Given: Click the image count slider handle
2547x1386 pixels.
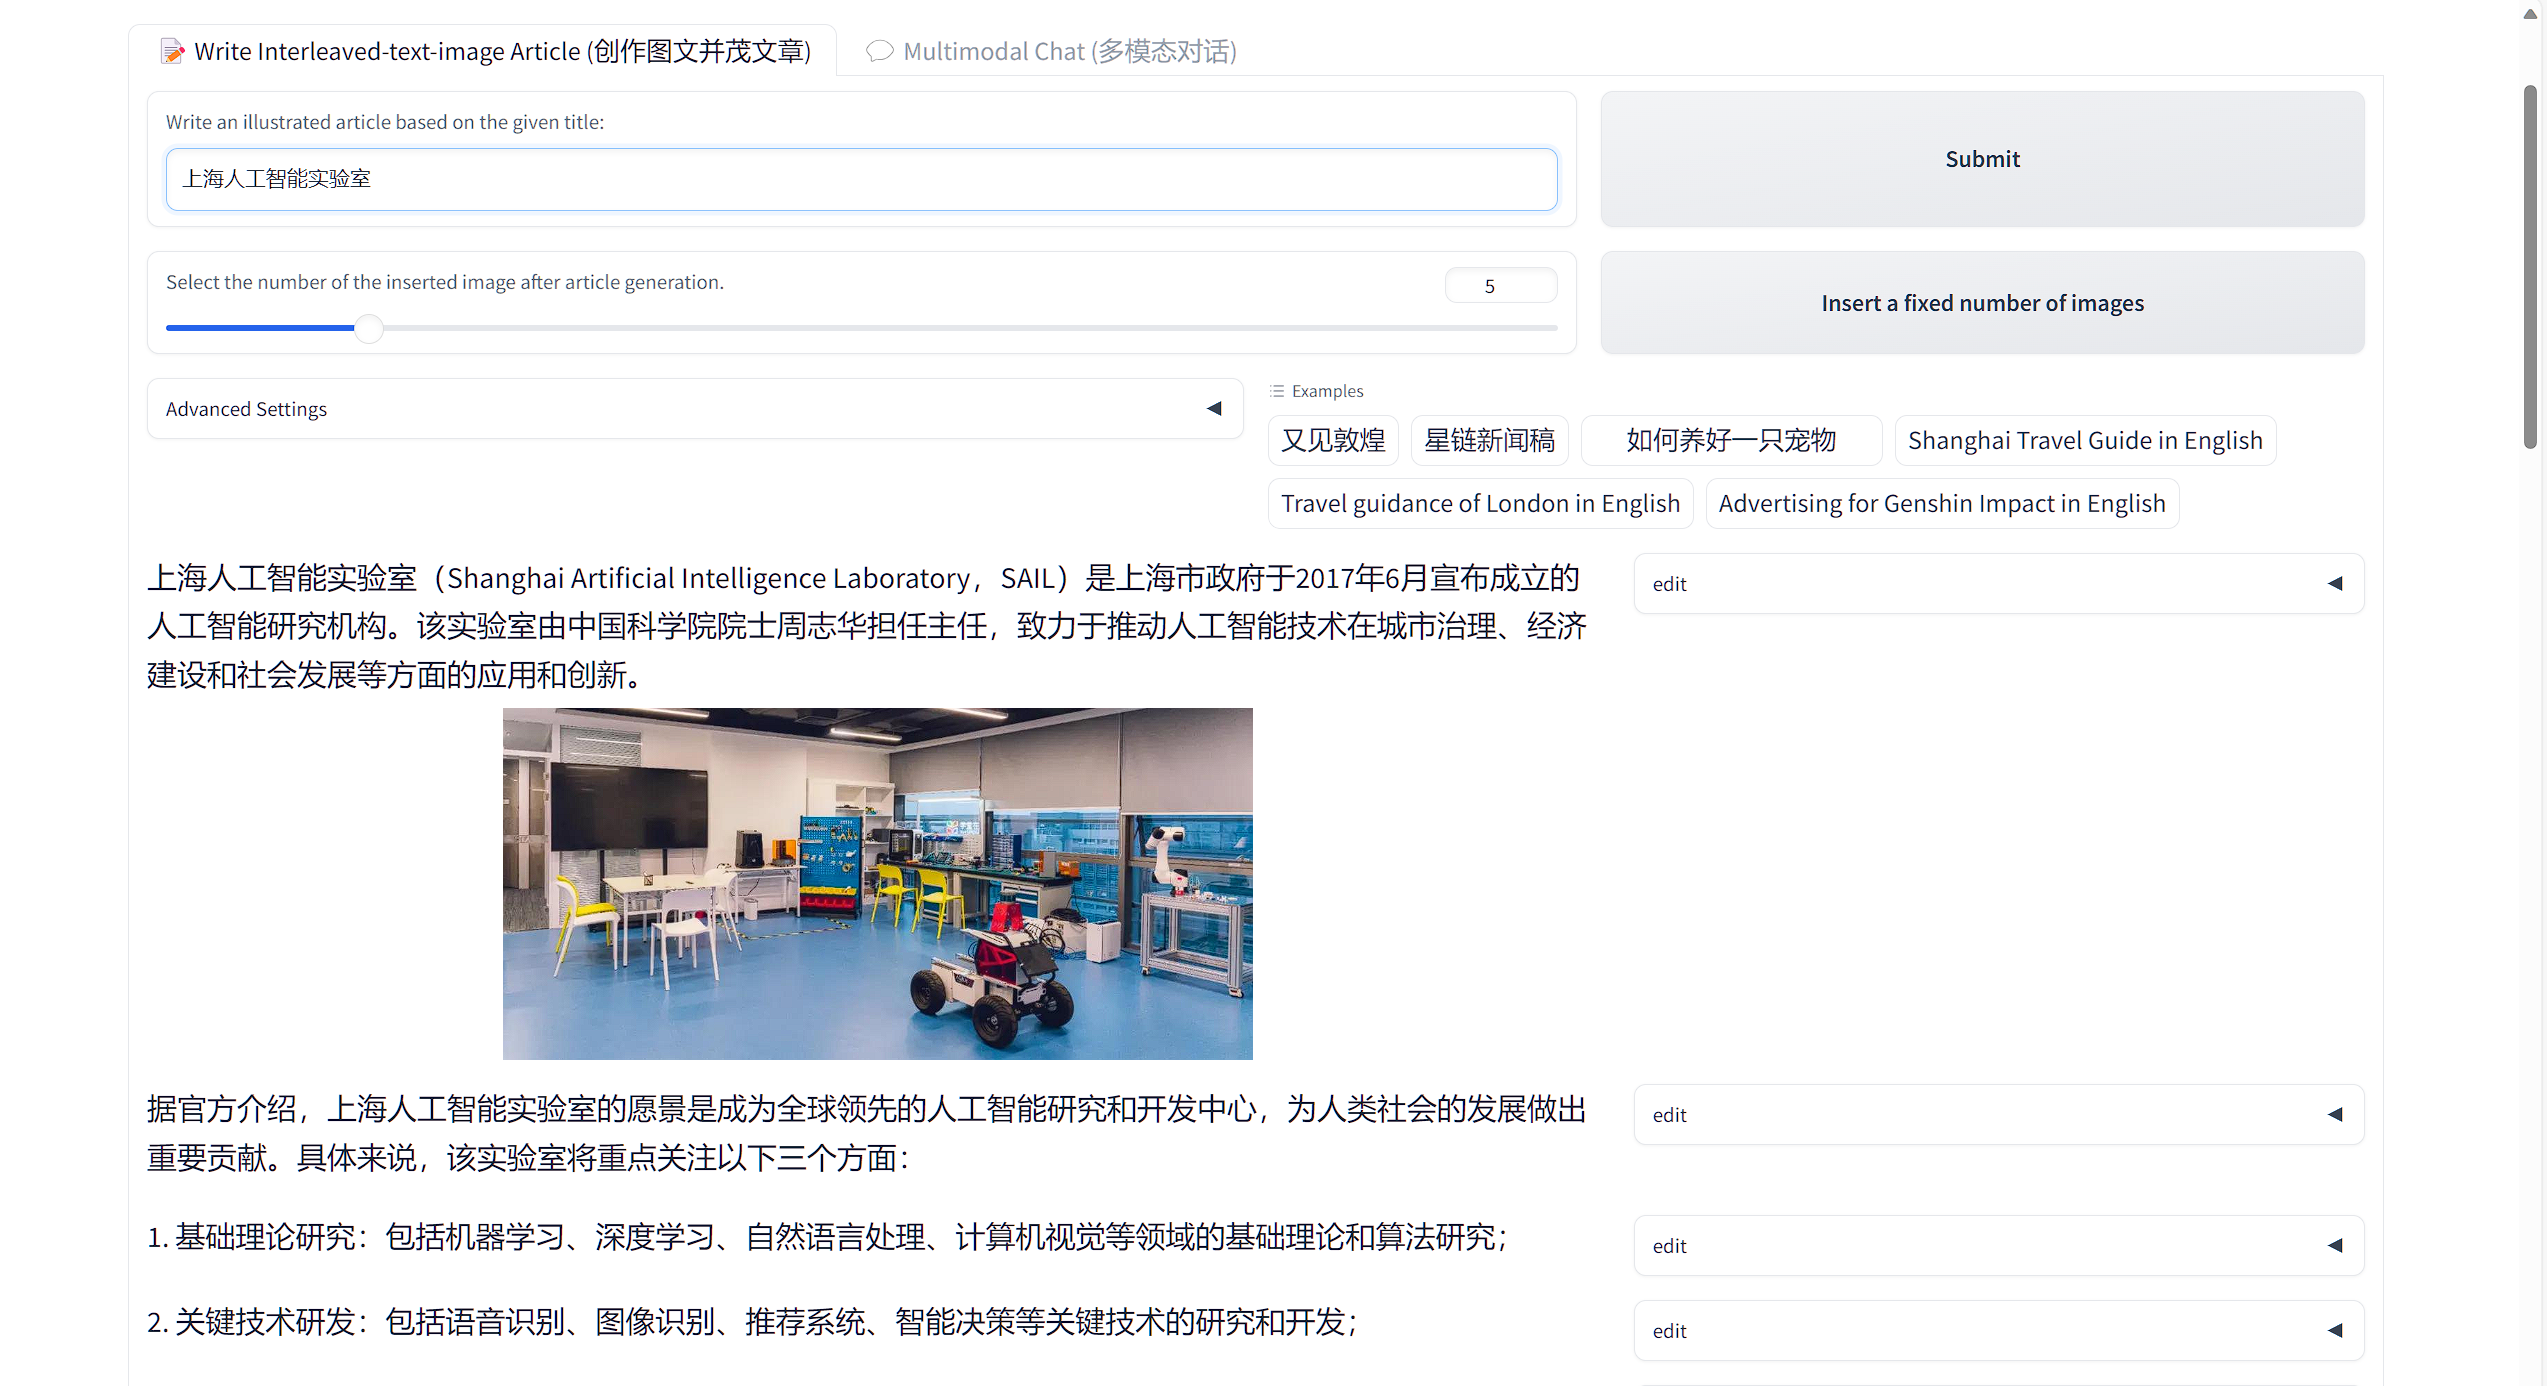Looking at the screenshot, I should point(369,328).
